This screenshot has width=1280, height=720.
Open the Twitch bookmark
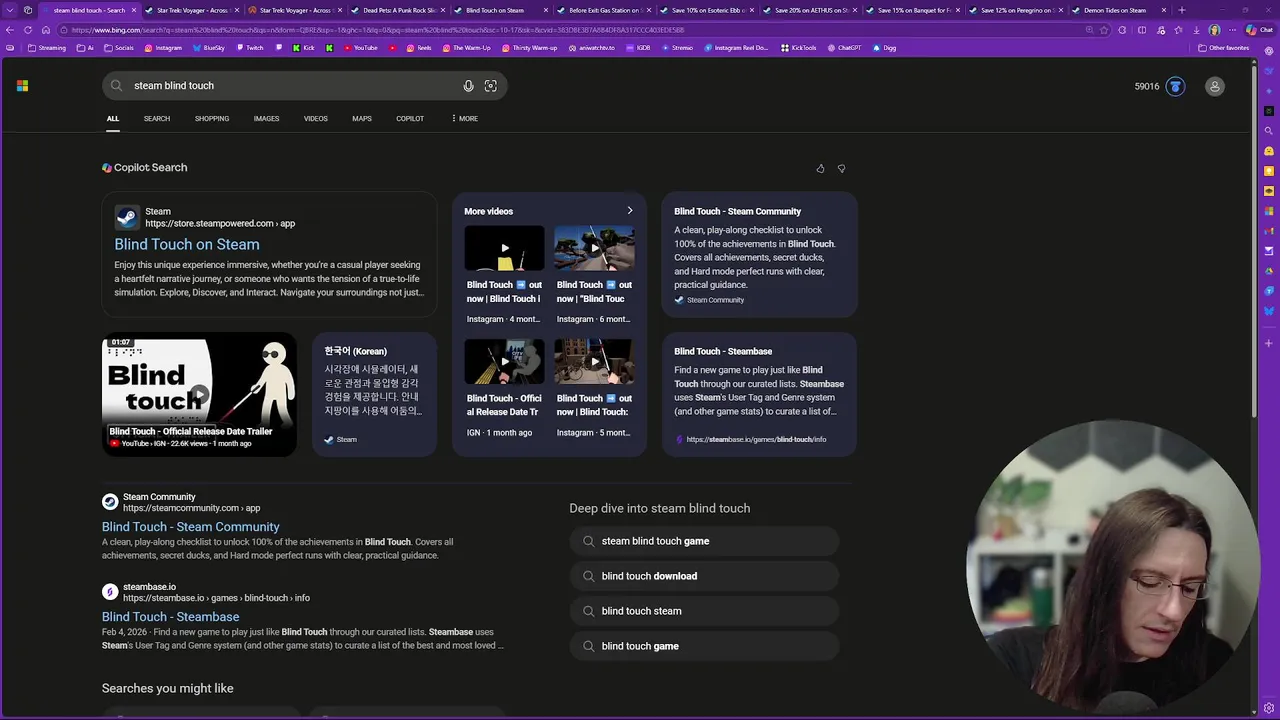(249, 48)
